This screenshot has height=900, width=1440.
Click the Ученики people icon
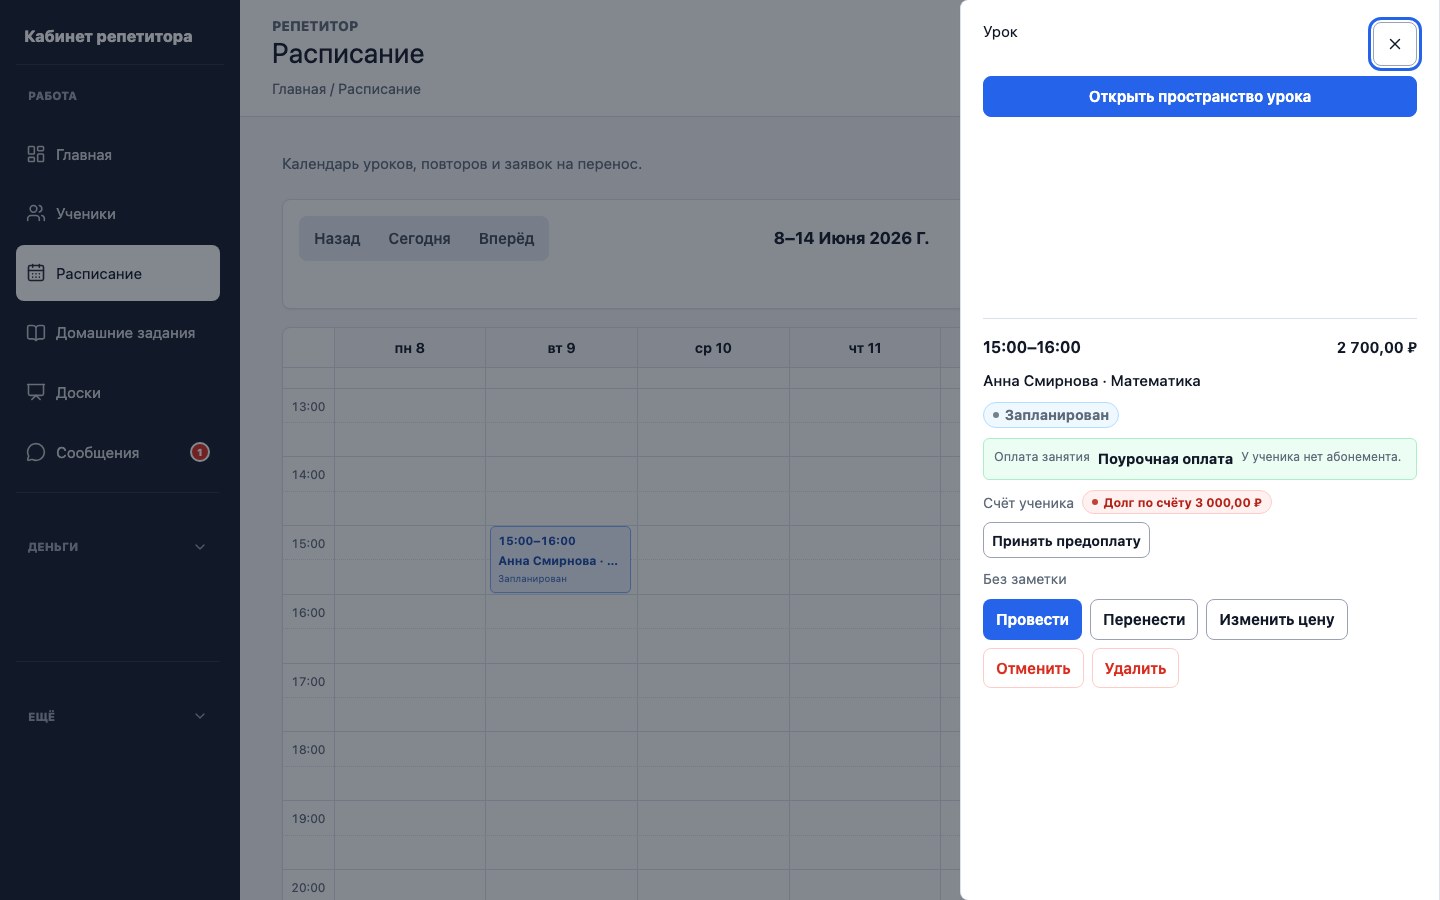click(x=36, y=213)
